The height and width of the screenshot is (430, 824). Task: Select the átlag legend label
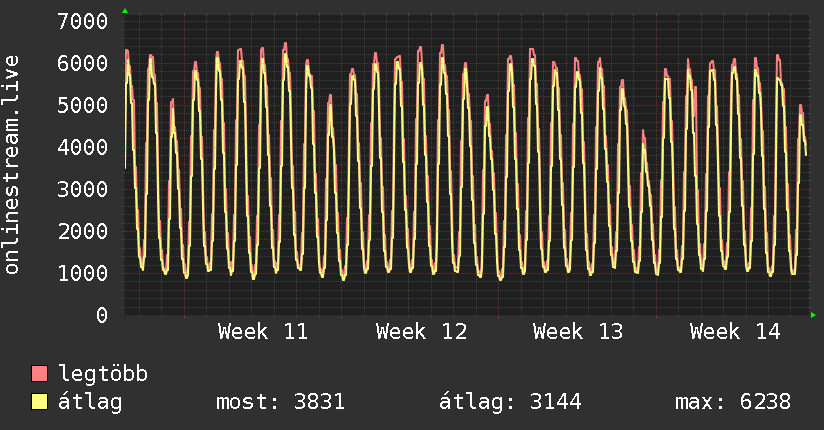coord(90,402)
